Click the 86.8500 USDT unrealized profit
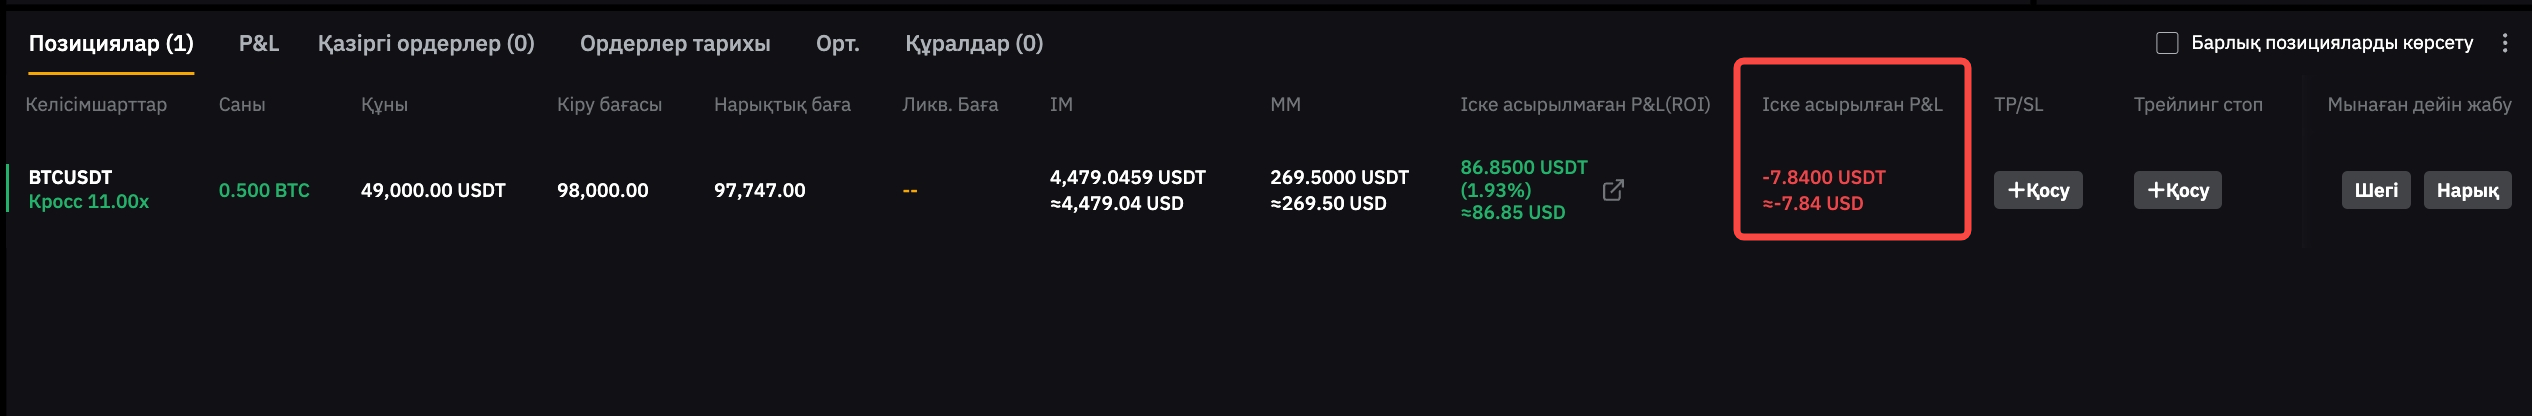The image size is (2532, 416). click(x=1523, y=167)
